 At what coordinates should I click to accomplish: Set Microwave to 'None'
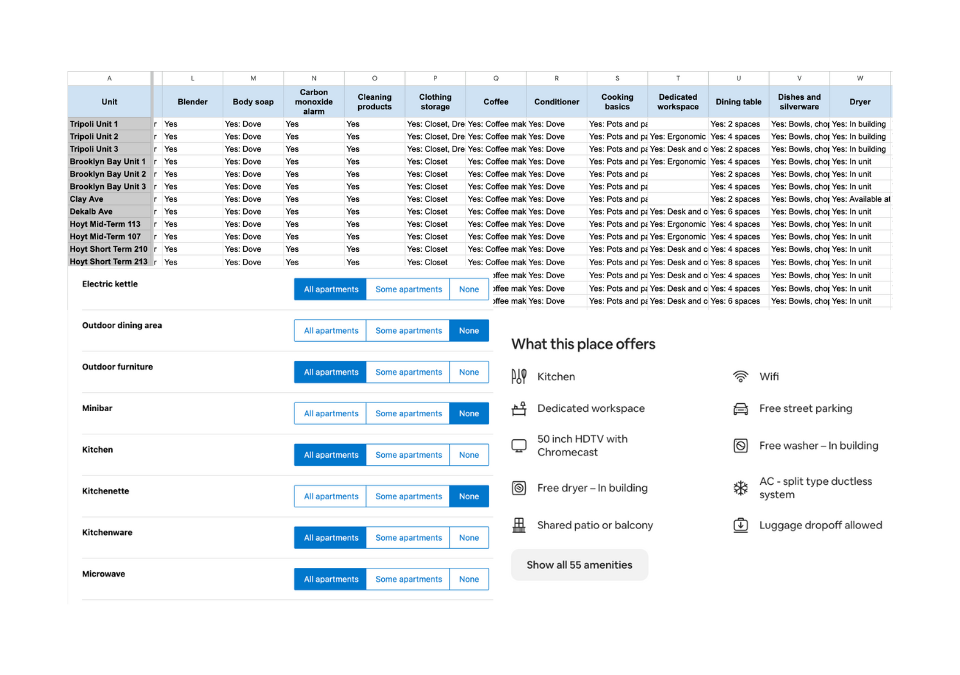(x=469, y=578)
